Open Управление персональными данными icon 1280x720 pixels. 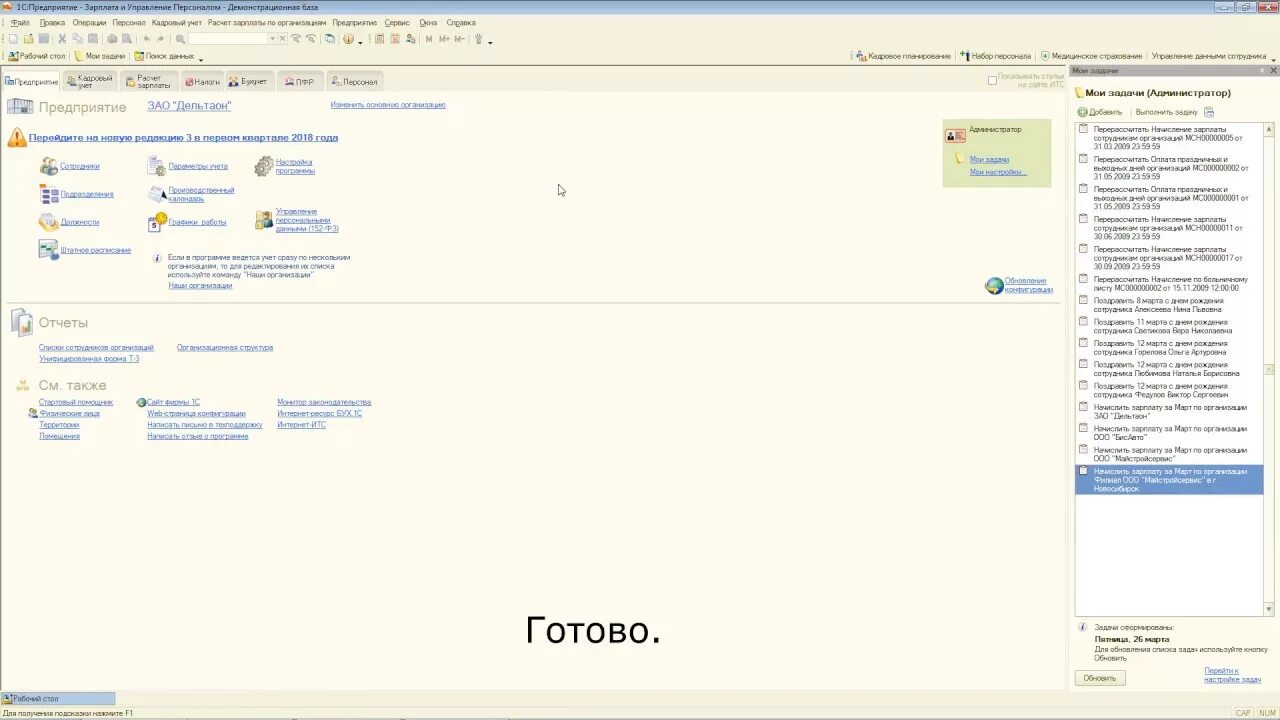tap(263, 220)
